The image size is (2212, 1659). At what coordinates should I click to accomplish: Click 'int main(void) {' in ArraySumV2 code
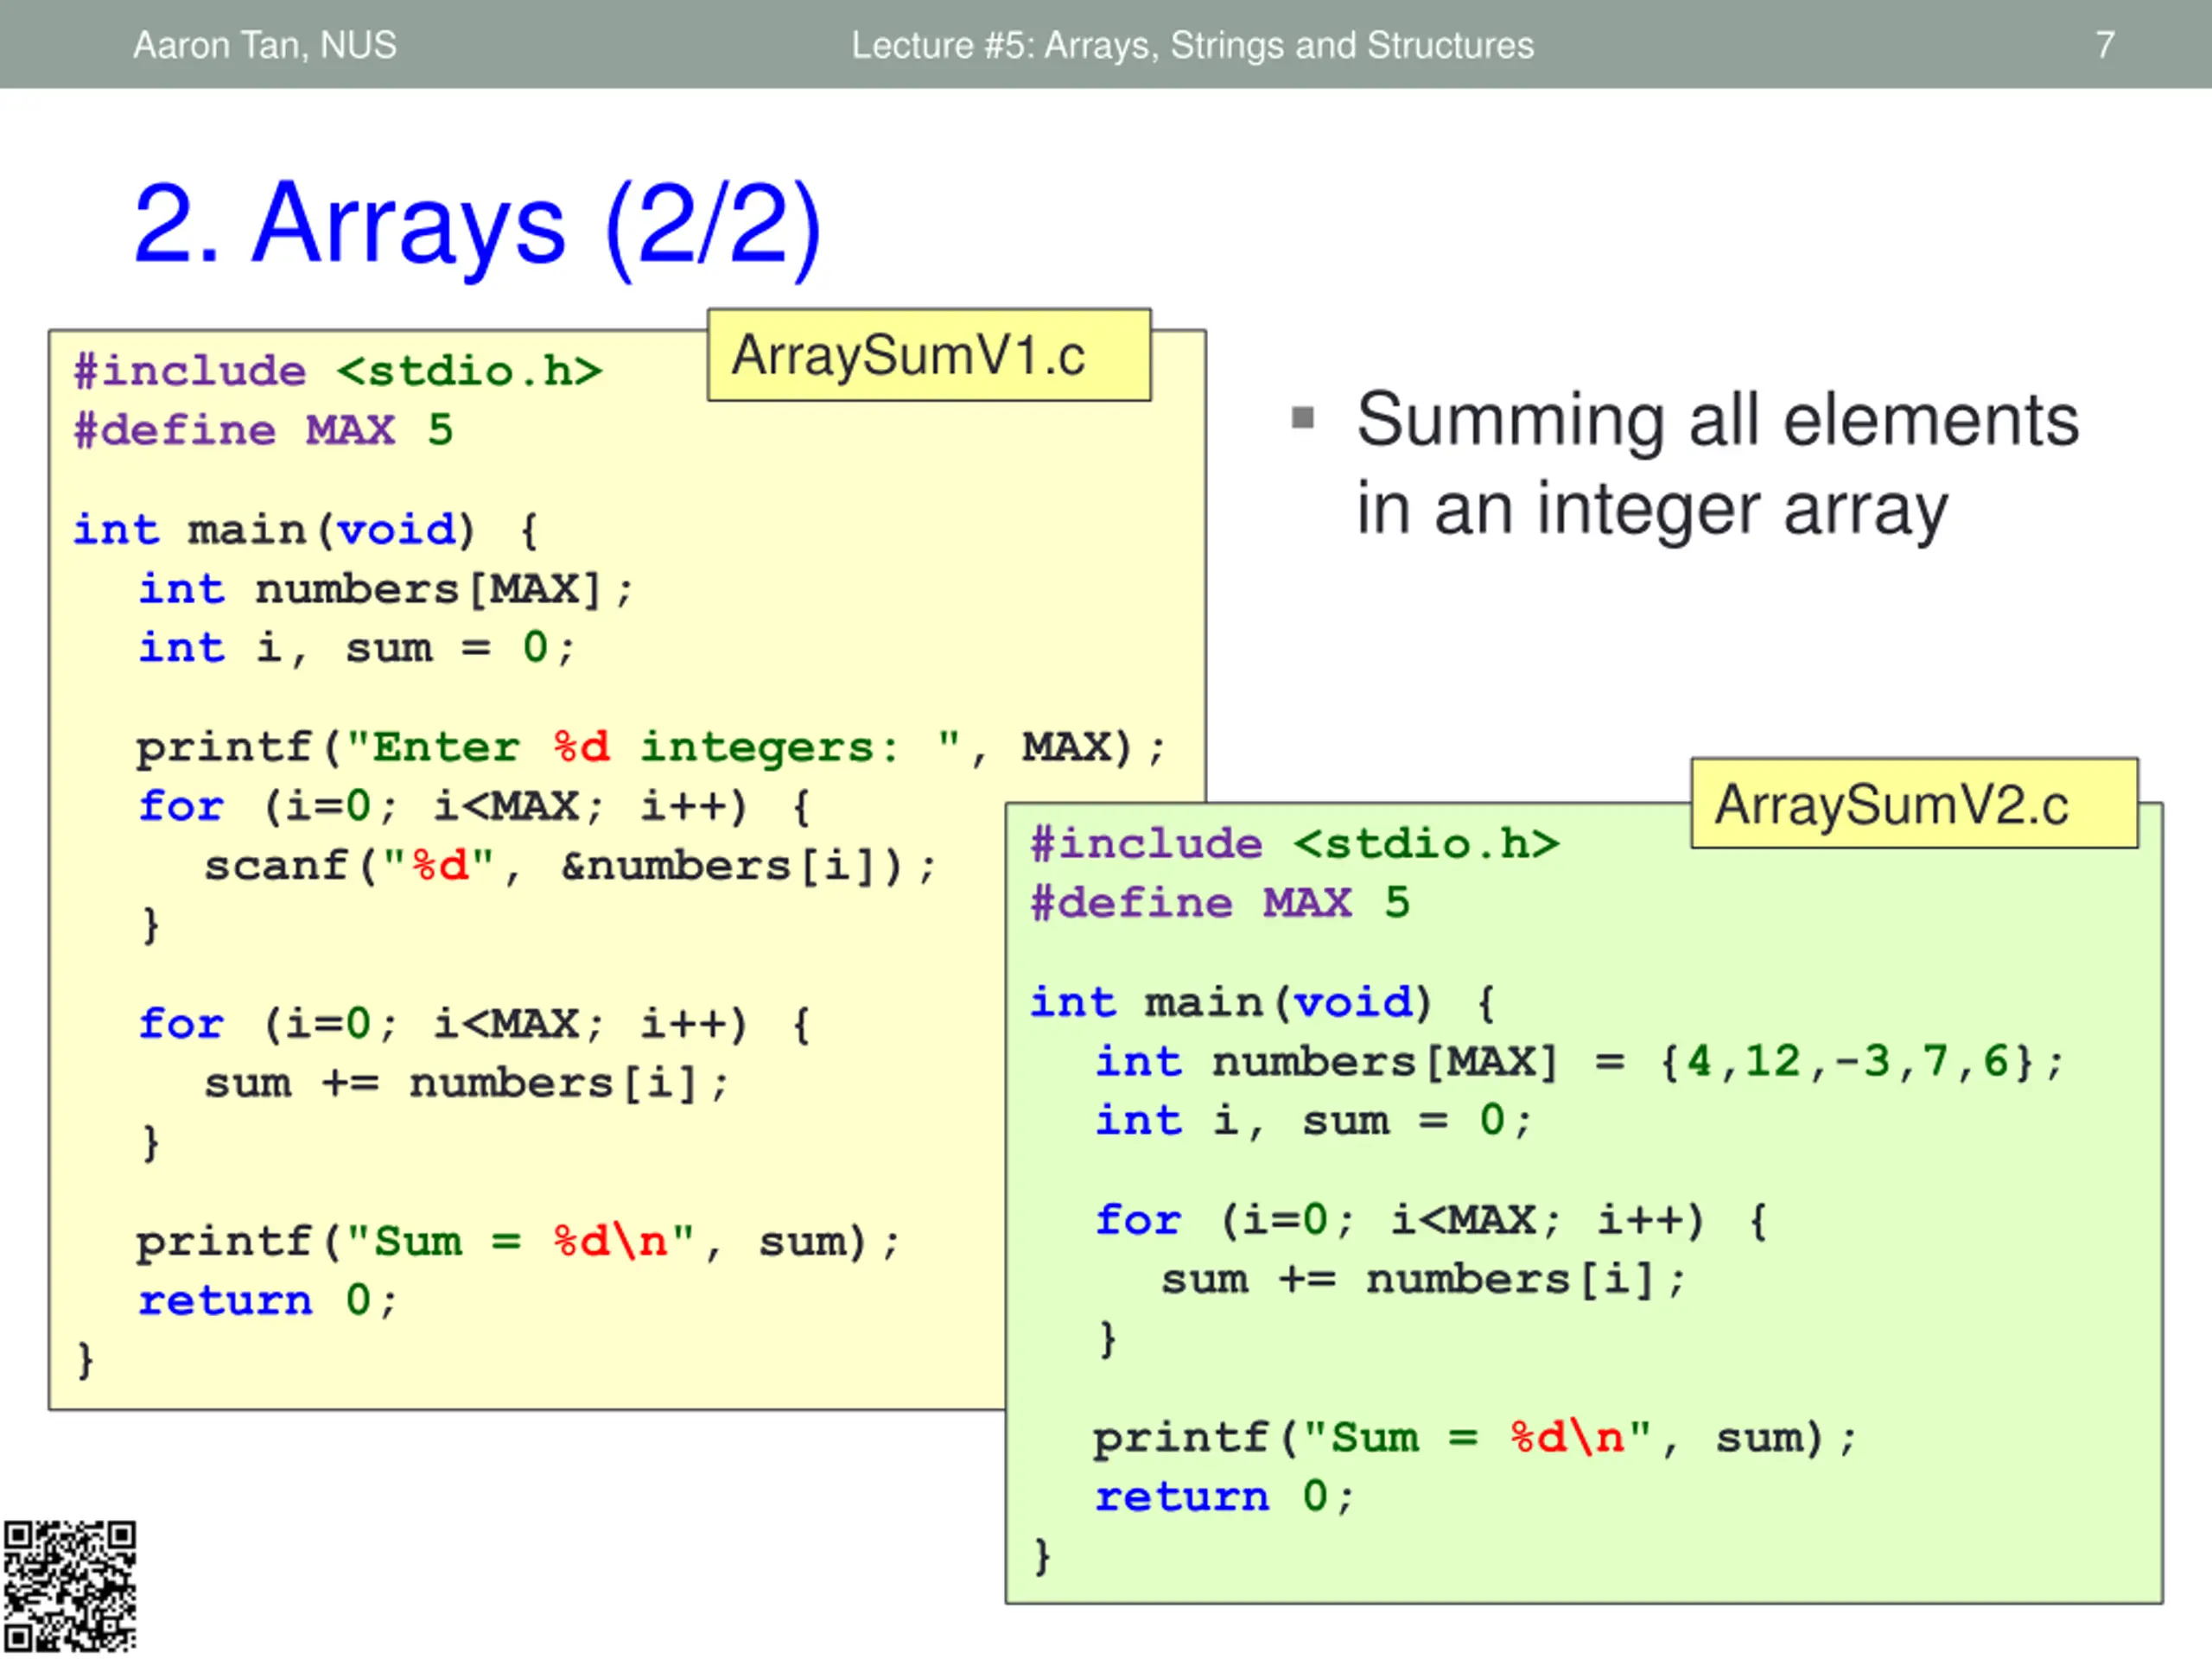tap(1264, 1003)
